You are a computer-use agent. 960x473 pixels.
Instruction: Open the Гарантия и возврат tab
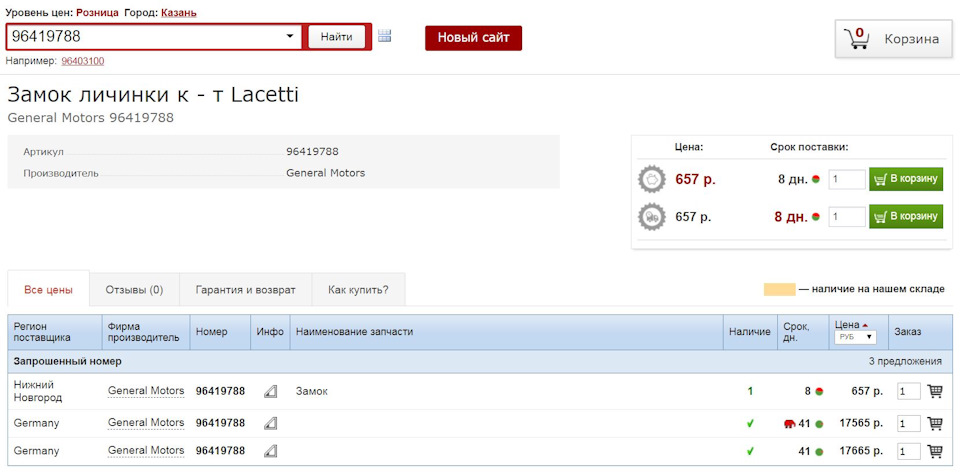tap(245, 290)
